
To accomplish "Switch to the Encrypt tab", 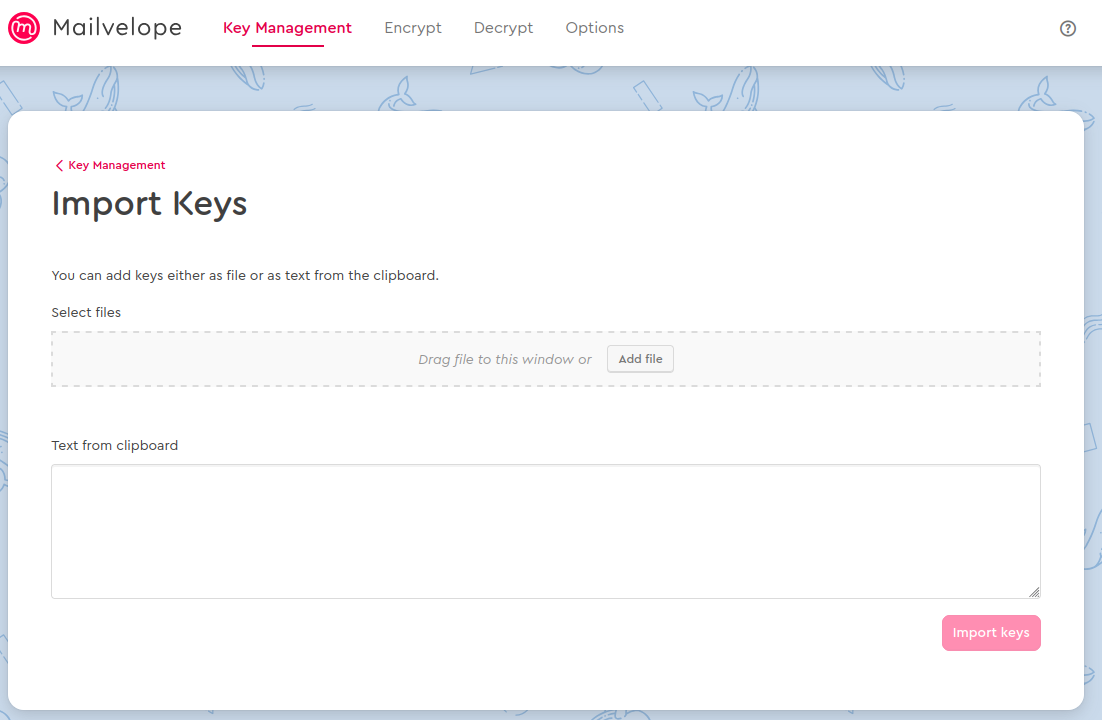I will (x=412, y=28).
